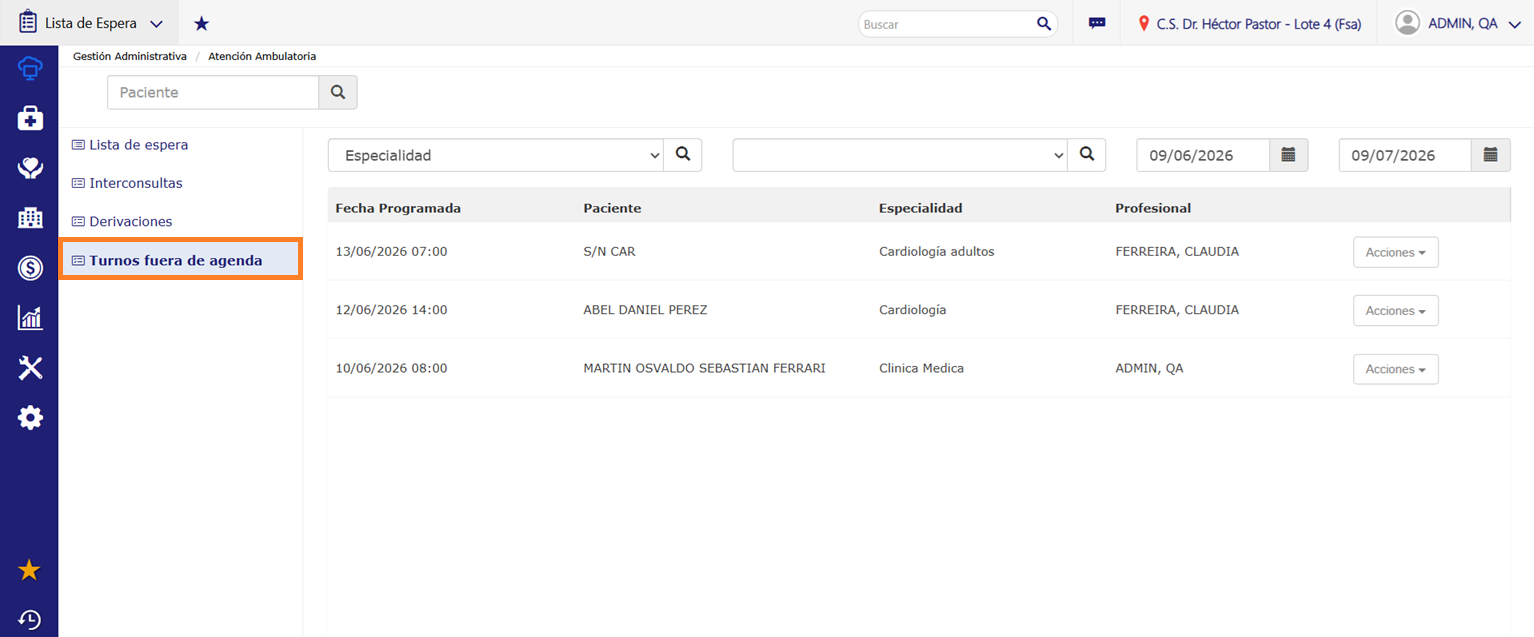Select C.S. Dr. Héctor Pastor location

pyautogui.click(x=1259, y=24)
